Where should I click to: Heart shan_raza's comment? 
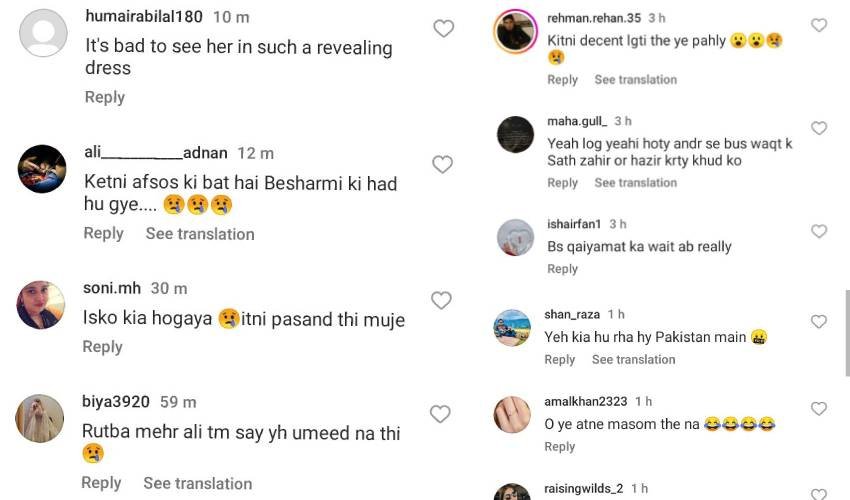coord(819,321)
